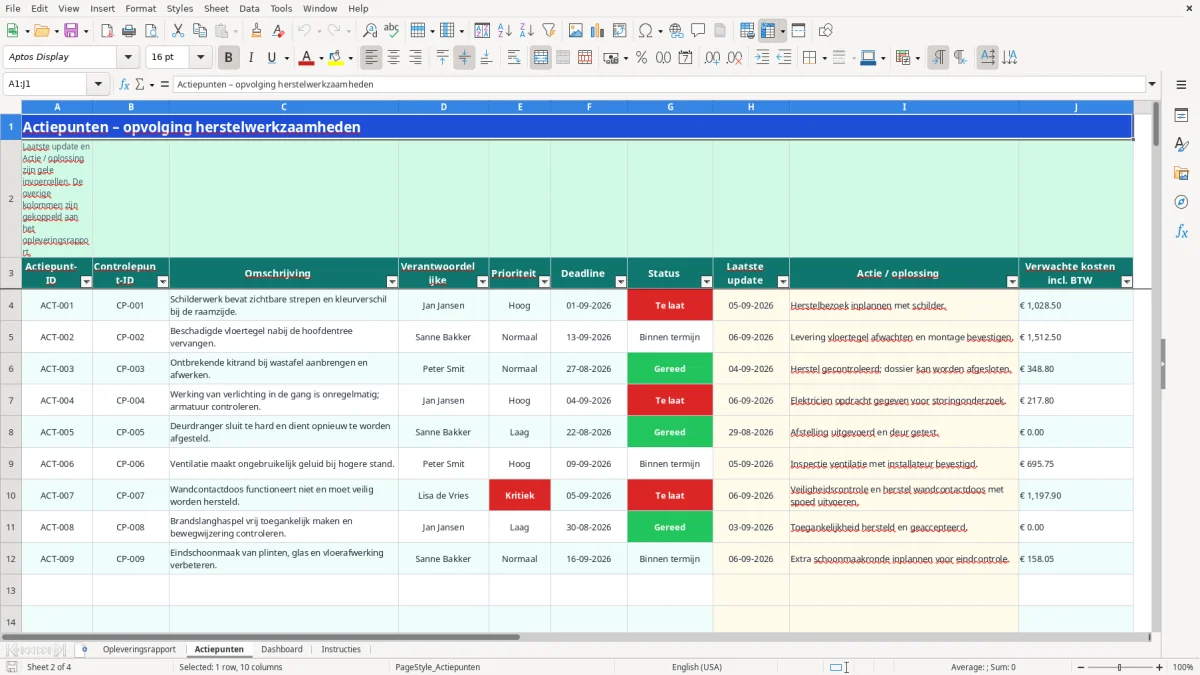The height and width of the screenshot is (675, 1200).
Task: Open the Function Wizard
Action: pyautogui.click(x=125, y=85)
